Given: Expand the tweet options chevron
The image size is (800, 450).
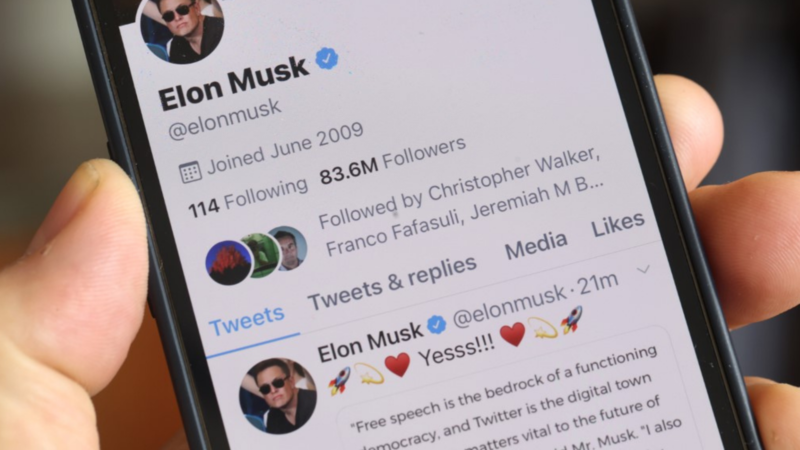Looking at the screenshot, I should 644,269.
